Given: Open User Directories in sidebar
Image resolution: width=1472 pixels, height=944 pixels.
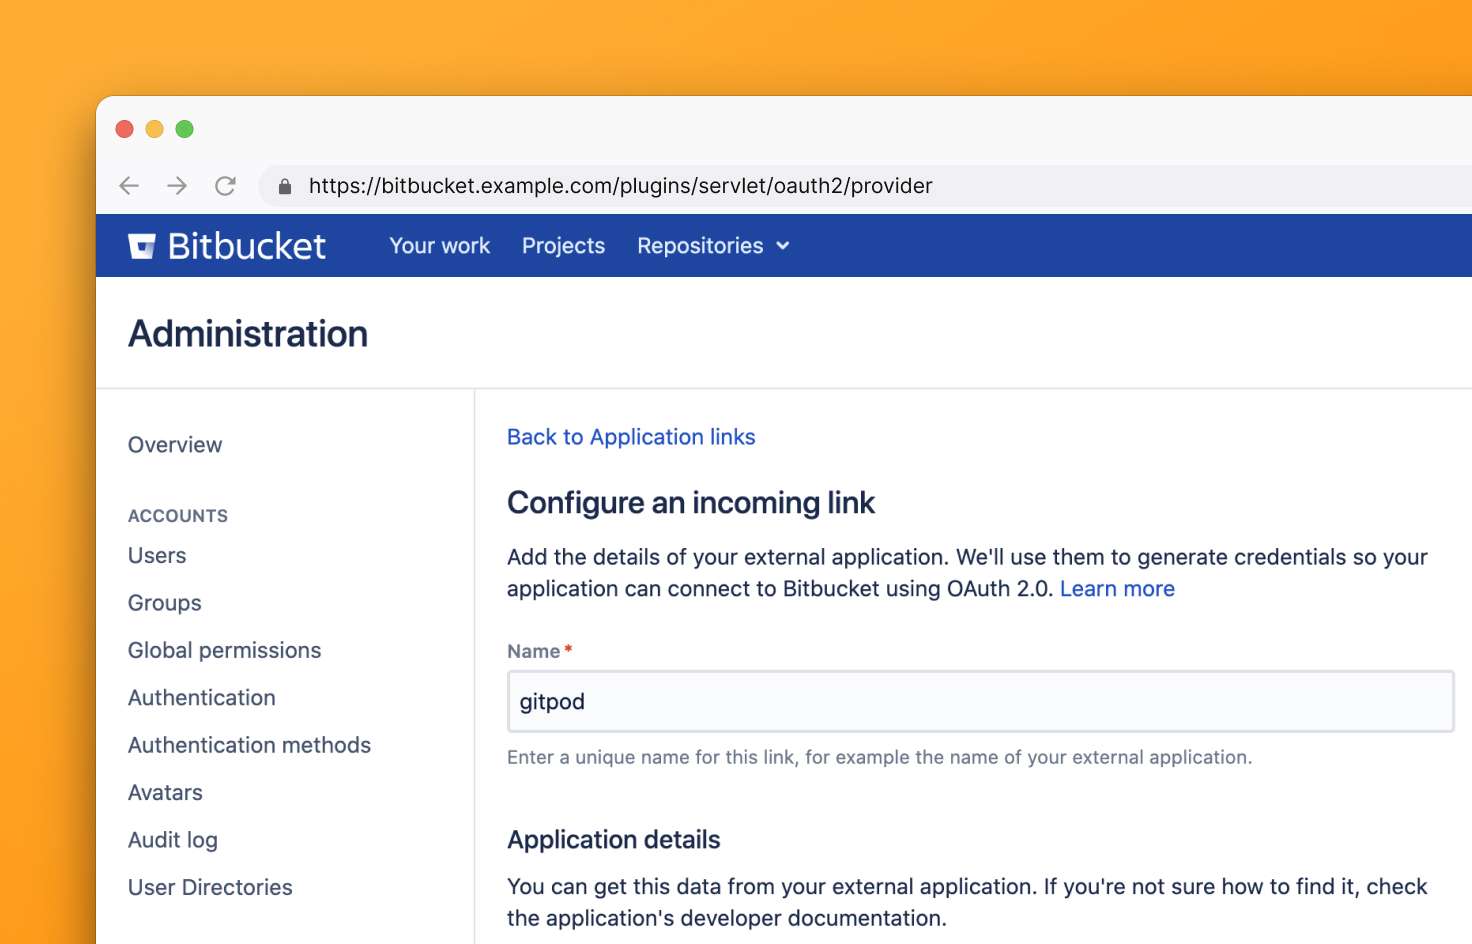Looking at the screenshot, I should tap(210, 888).
